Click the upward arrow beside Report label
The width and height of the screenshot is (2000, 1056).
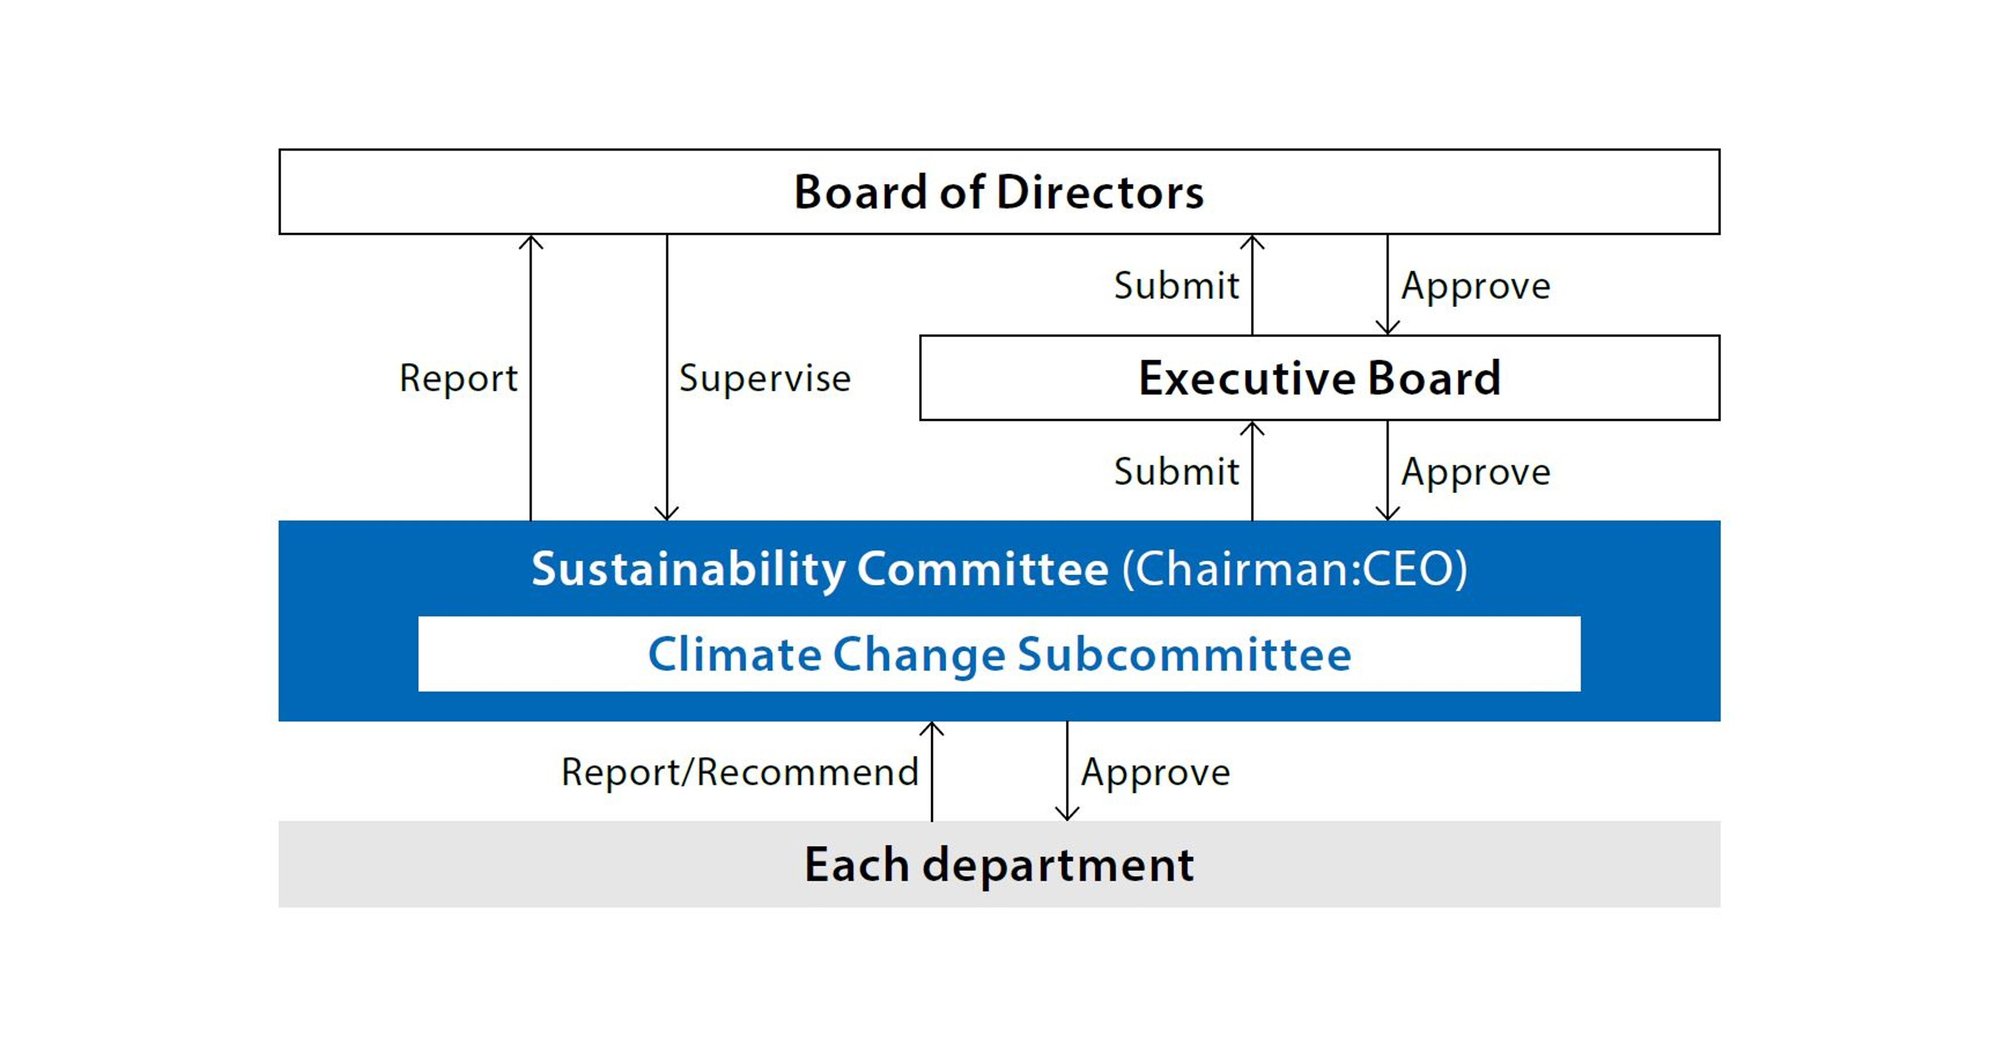[x=531, y=378]
